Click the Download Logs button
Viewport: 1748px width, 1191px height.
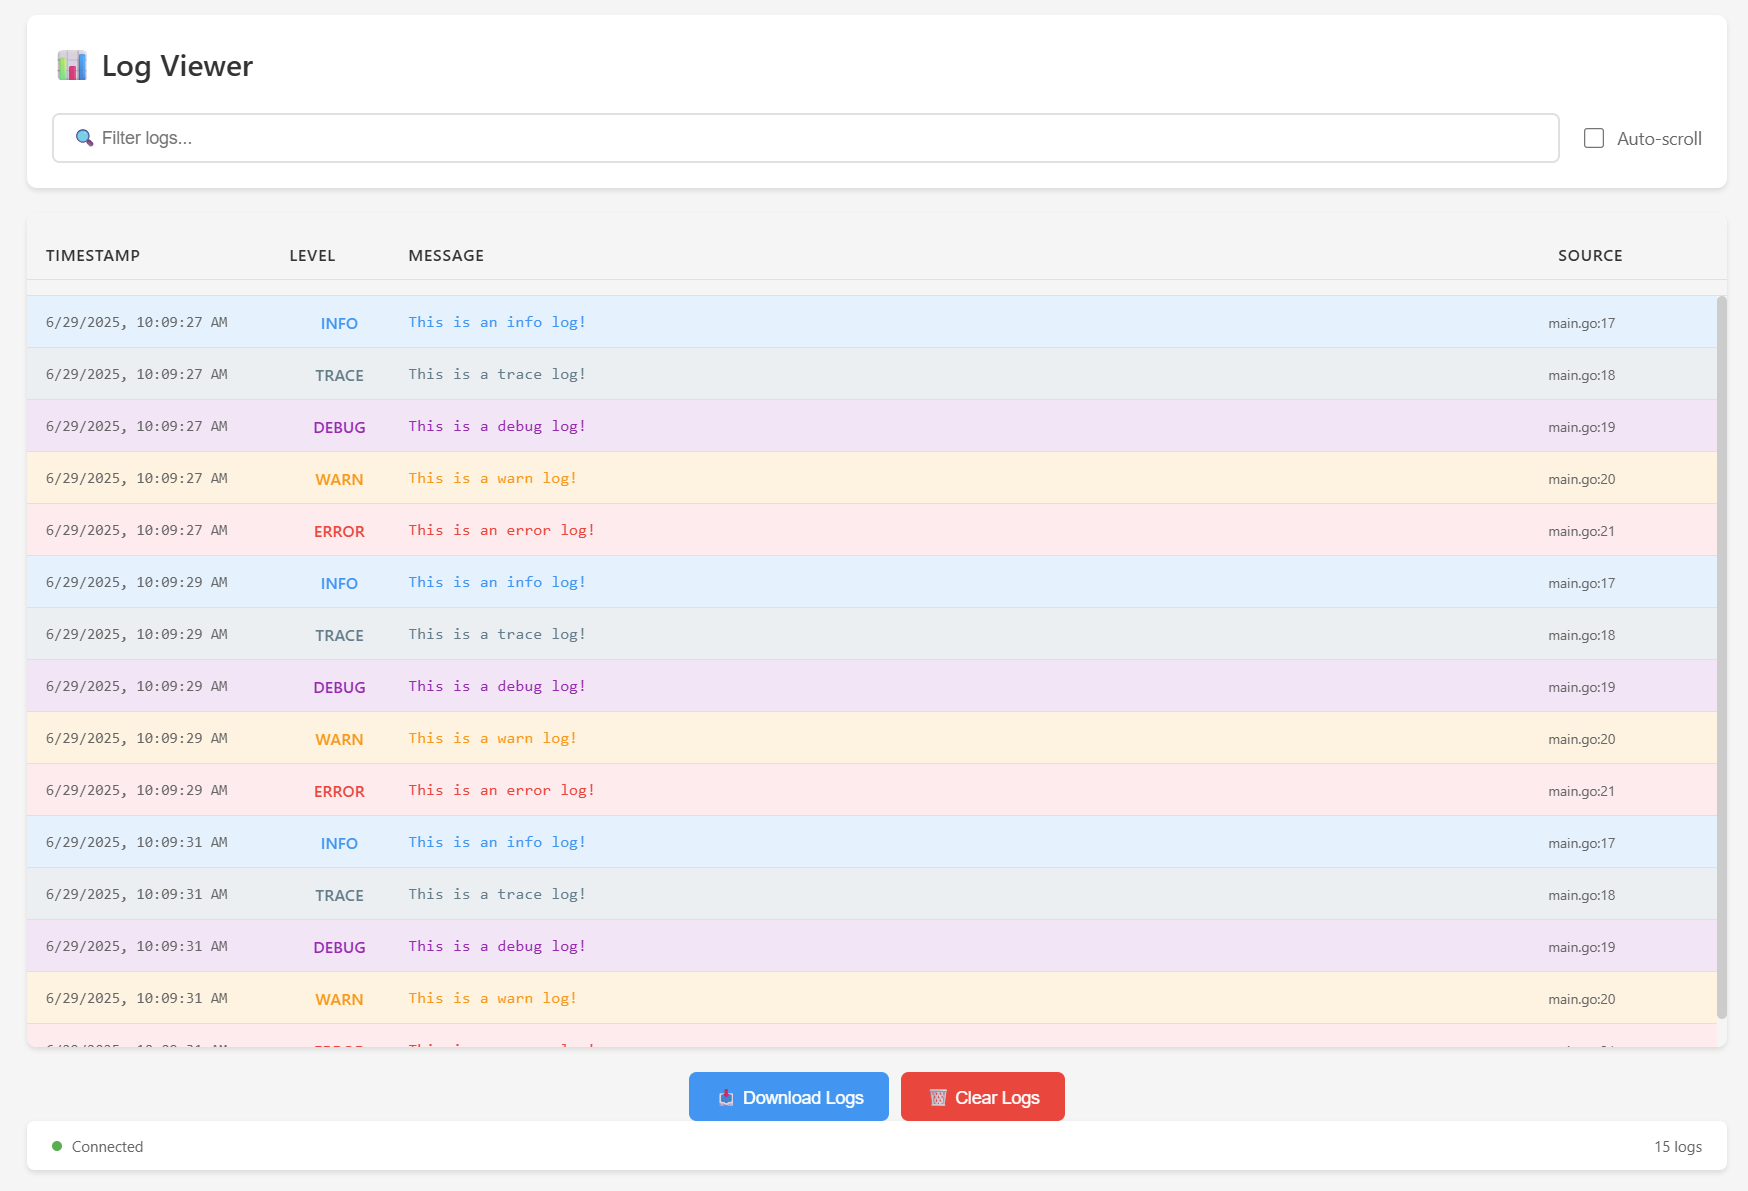(x=788, y=1097)
